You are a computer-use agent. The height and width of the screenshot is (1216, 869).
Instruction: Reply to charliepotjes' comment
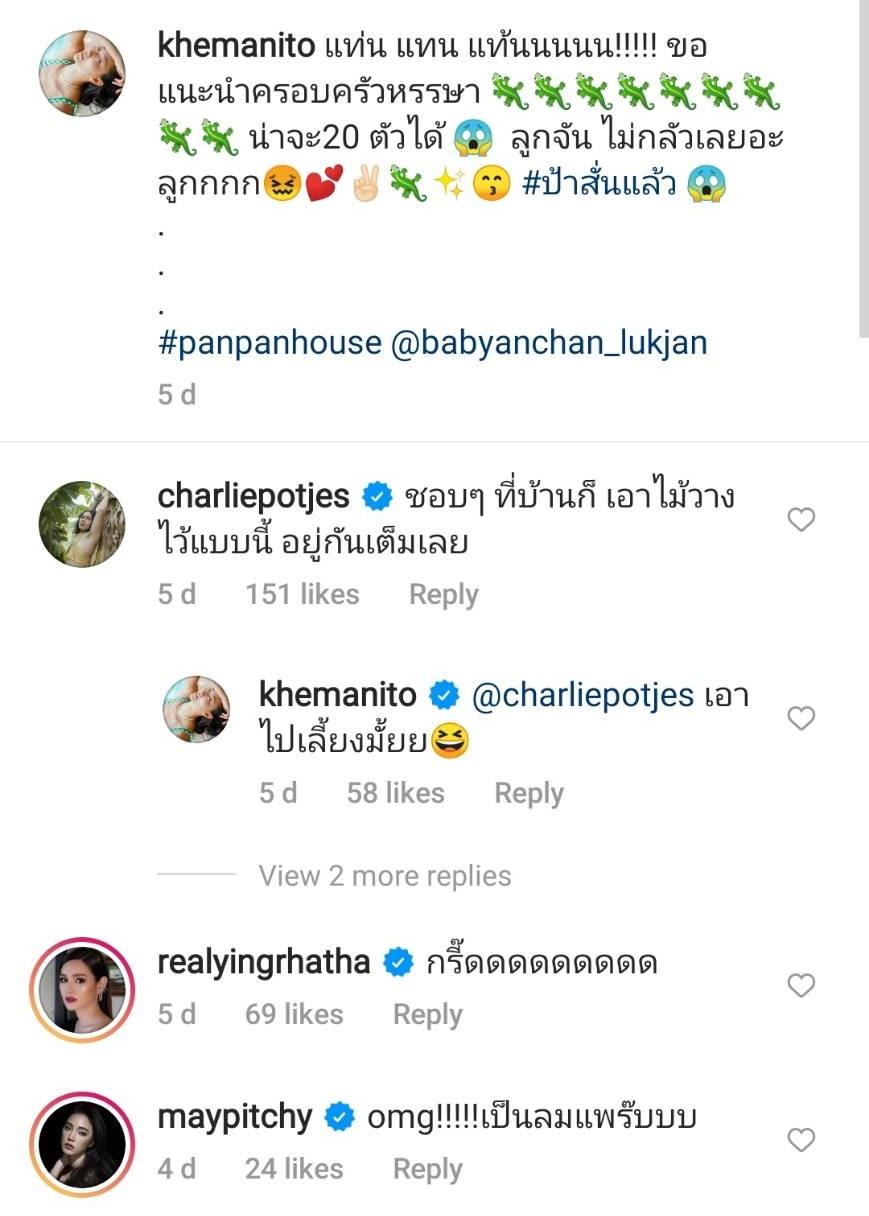pos(443,595)
